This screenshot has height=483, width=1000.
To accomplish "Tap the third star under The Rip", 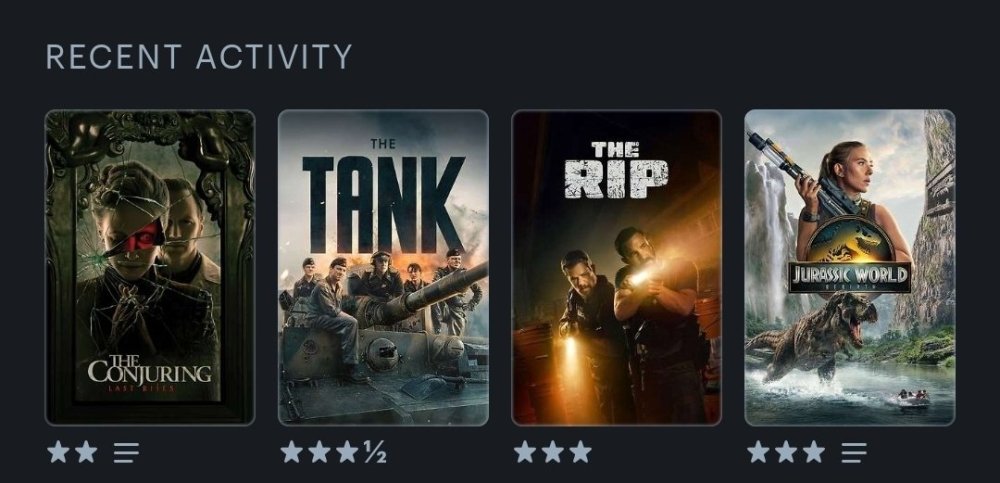I will pos(580,452).
